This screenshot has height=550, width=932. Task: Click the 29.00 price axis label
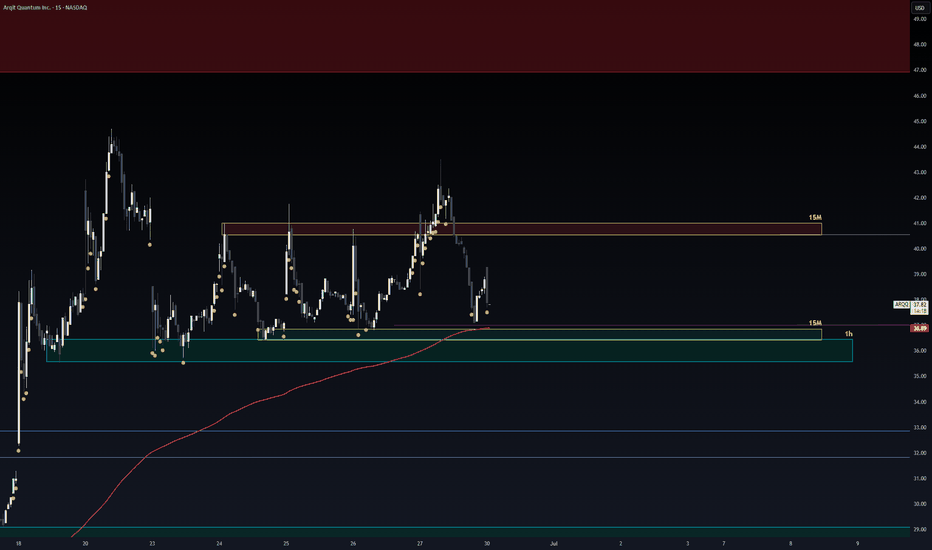tap(920, 530)
